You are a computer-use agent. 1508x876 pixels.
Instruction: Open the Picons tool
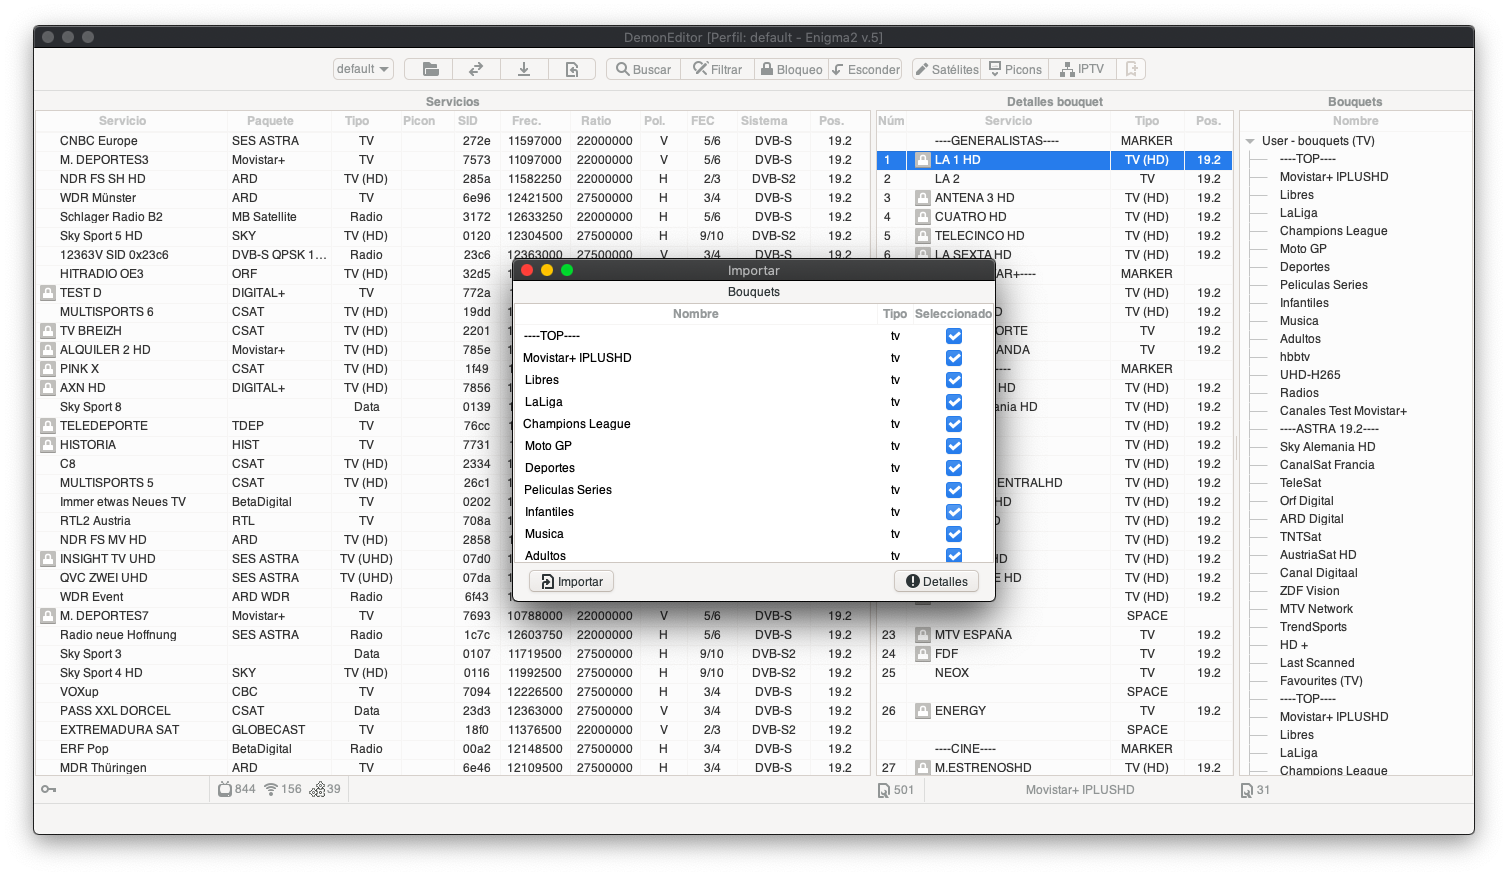(1015, 69)
